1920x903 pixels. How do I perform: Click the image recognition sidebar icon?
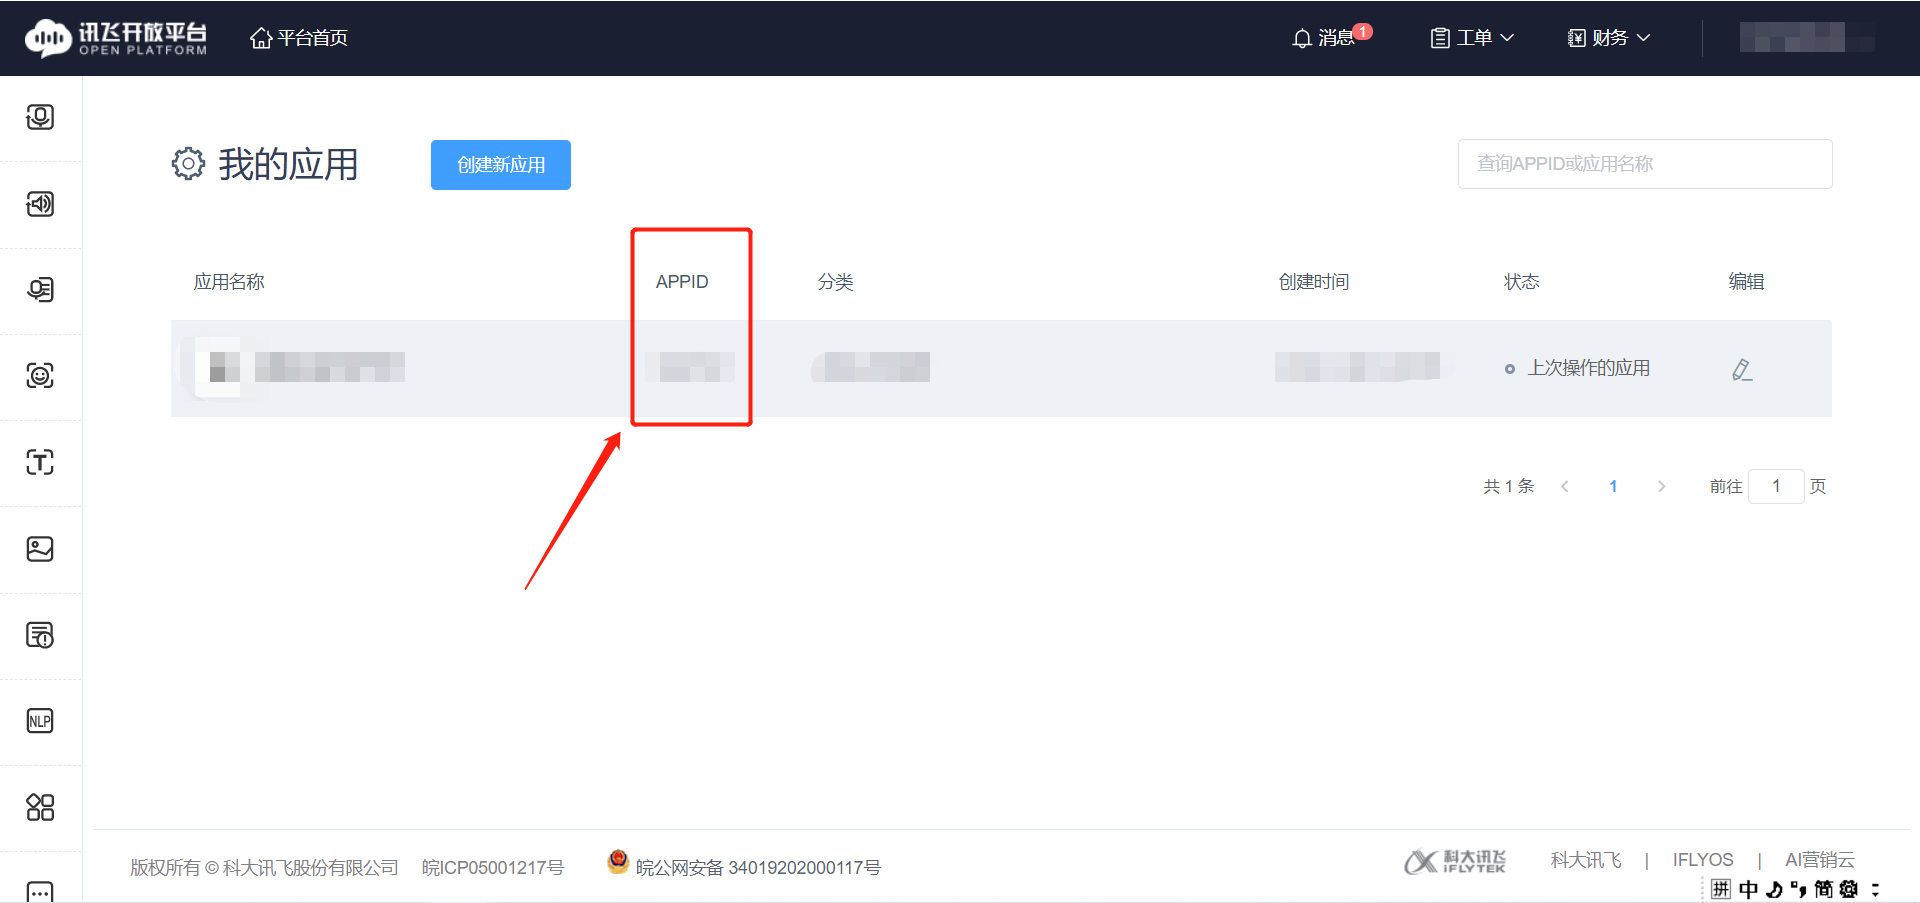[x=40, y=549]
